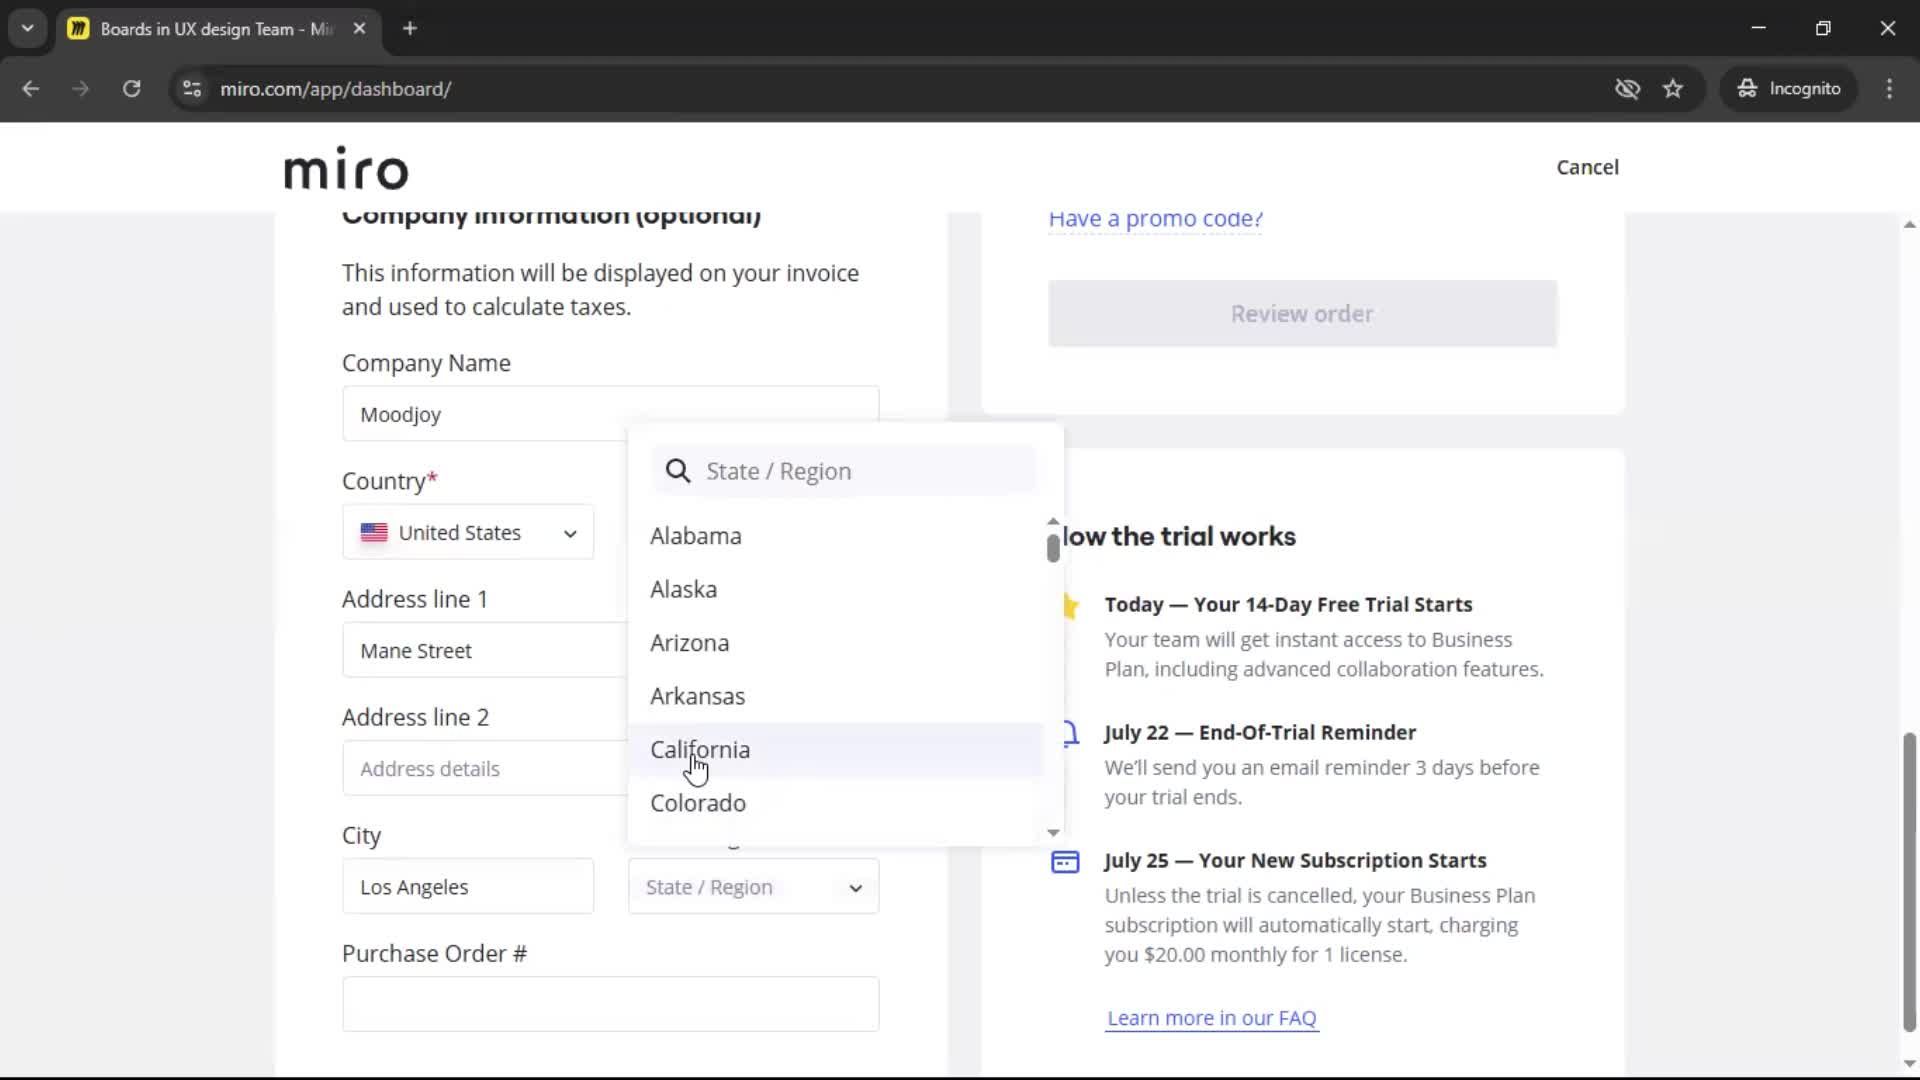Click 'Today — Your 14-Day Free Trial Starts'
This screenshot has height=1080, width=1920.
click(1288, 604)
